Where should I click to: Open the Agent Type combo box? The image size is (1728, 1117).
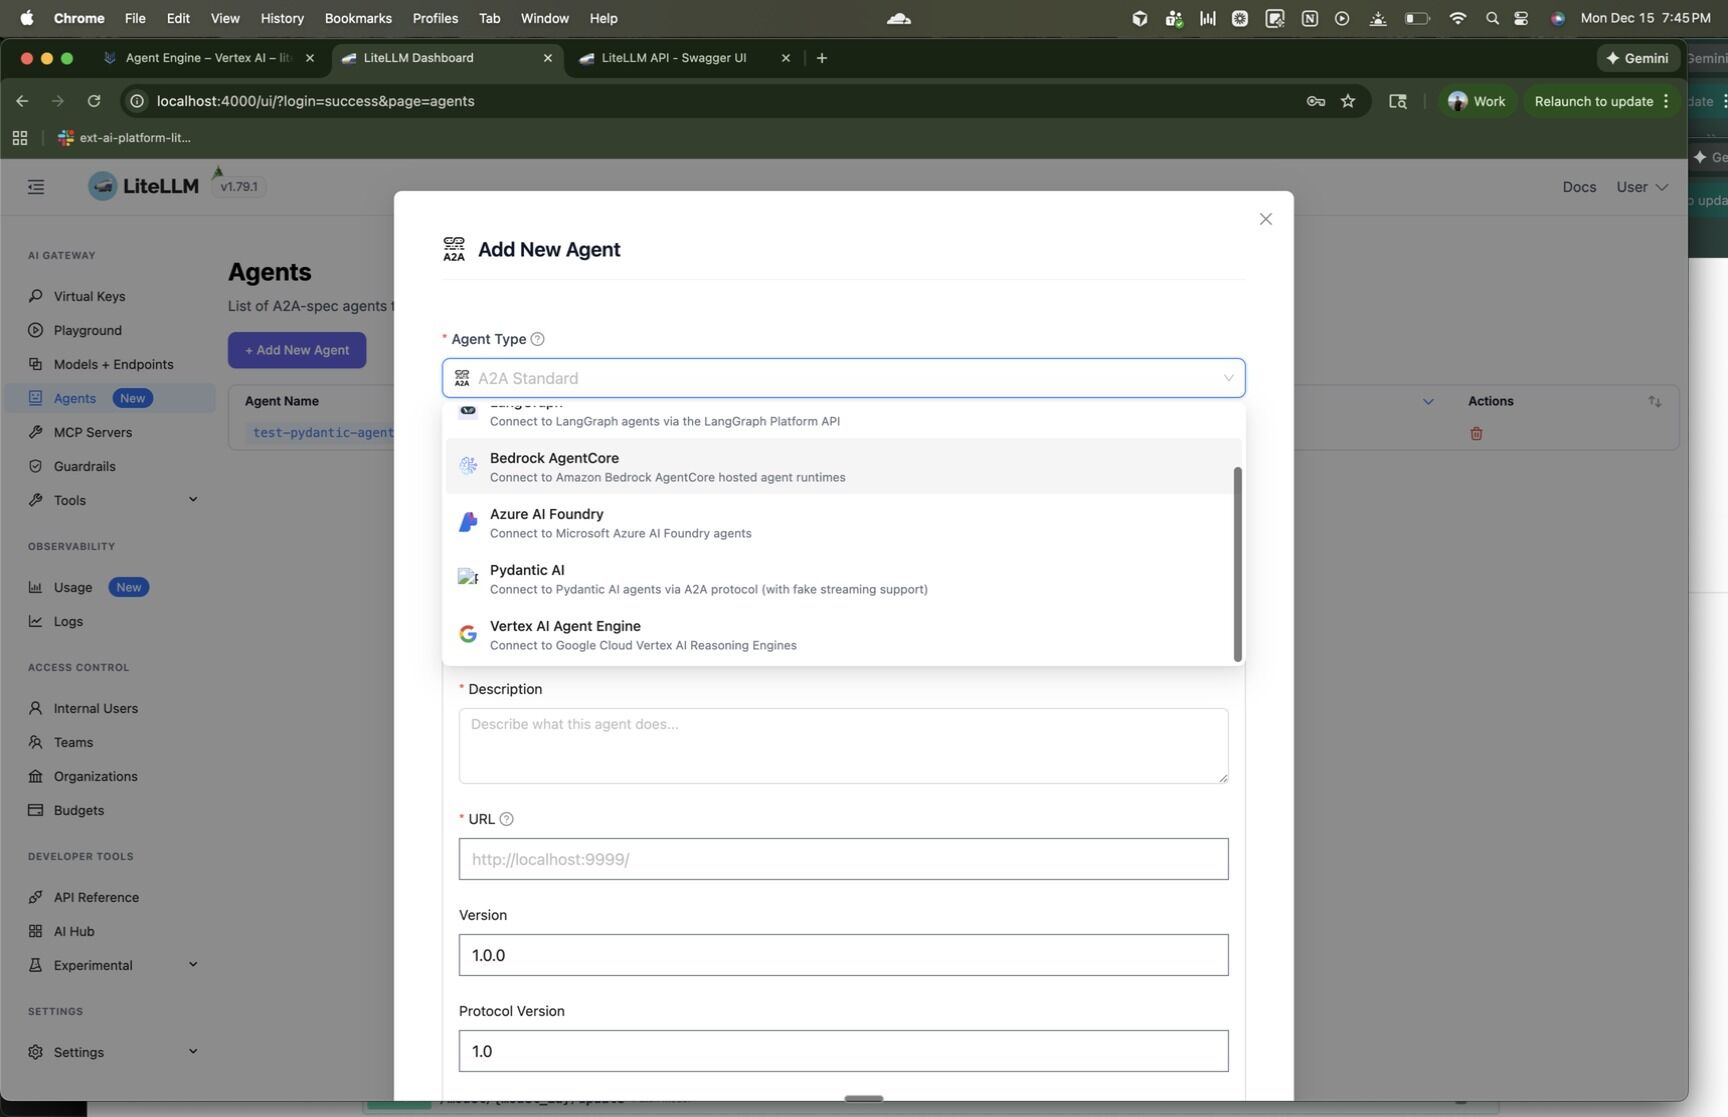point(843,378)
